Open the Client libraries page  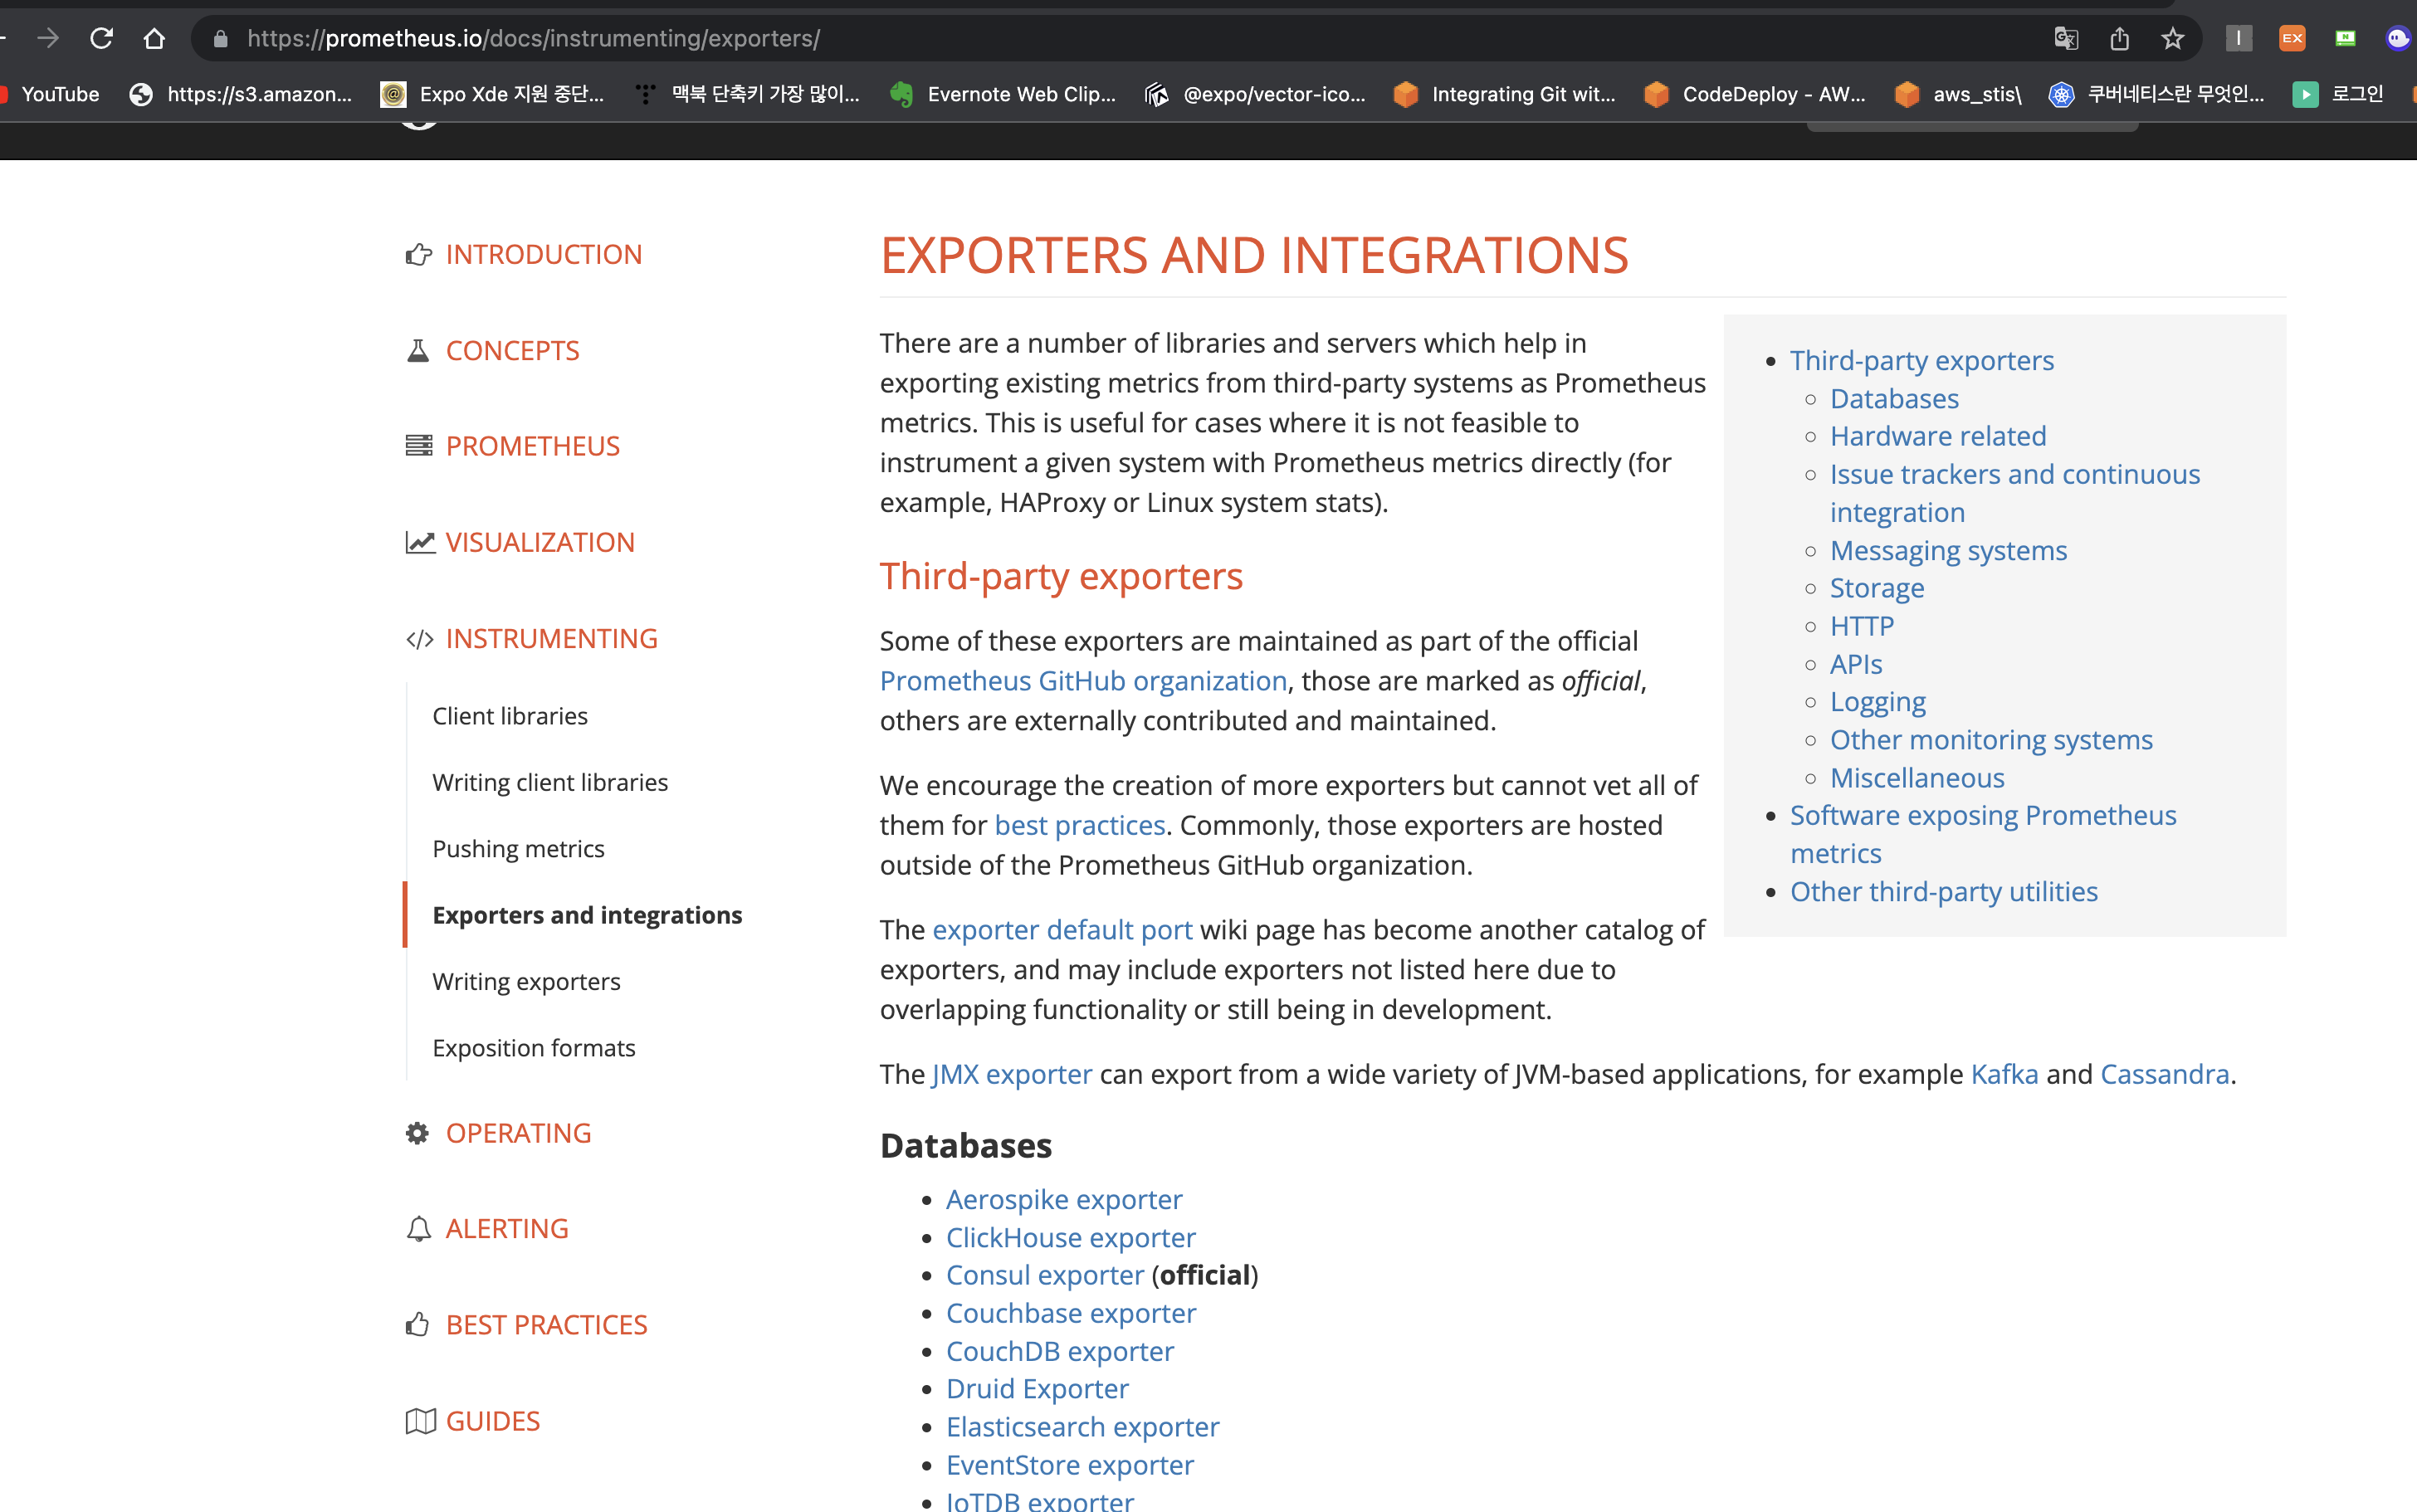coord(510,715)
